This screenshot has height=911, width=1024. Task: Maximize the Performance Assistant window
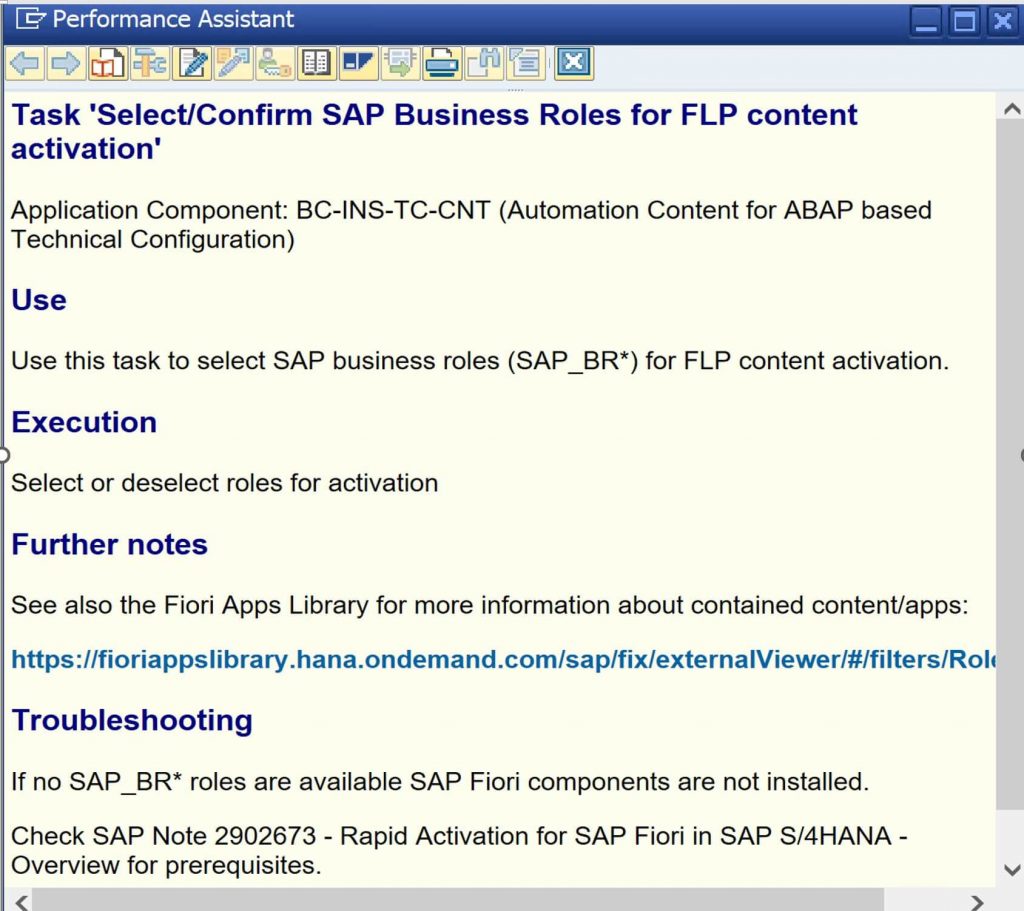pyautogui.click(x=964, y=22)
